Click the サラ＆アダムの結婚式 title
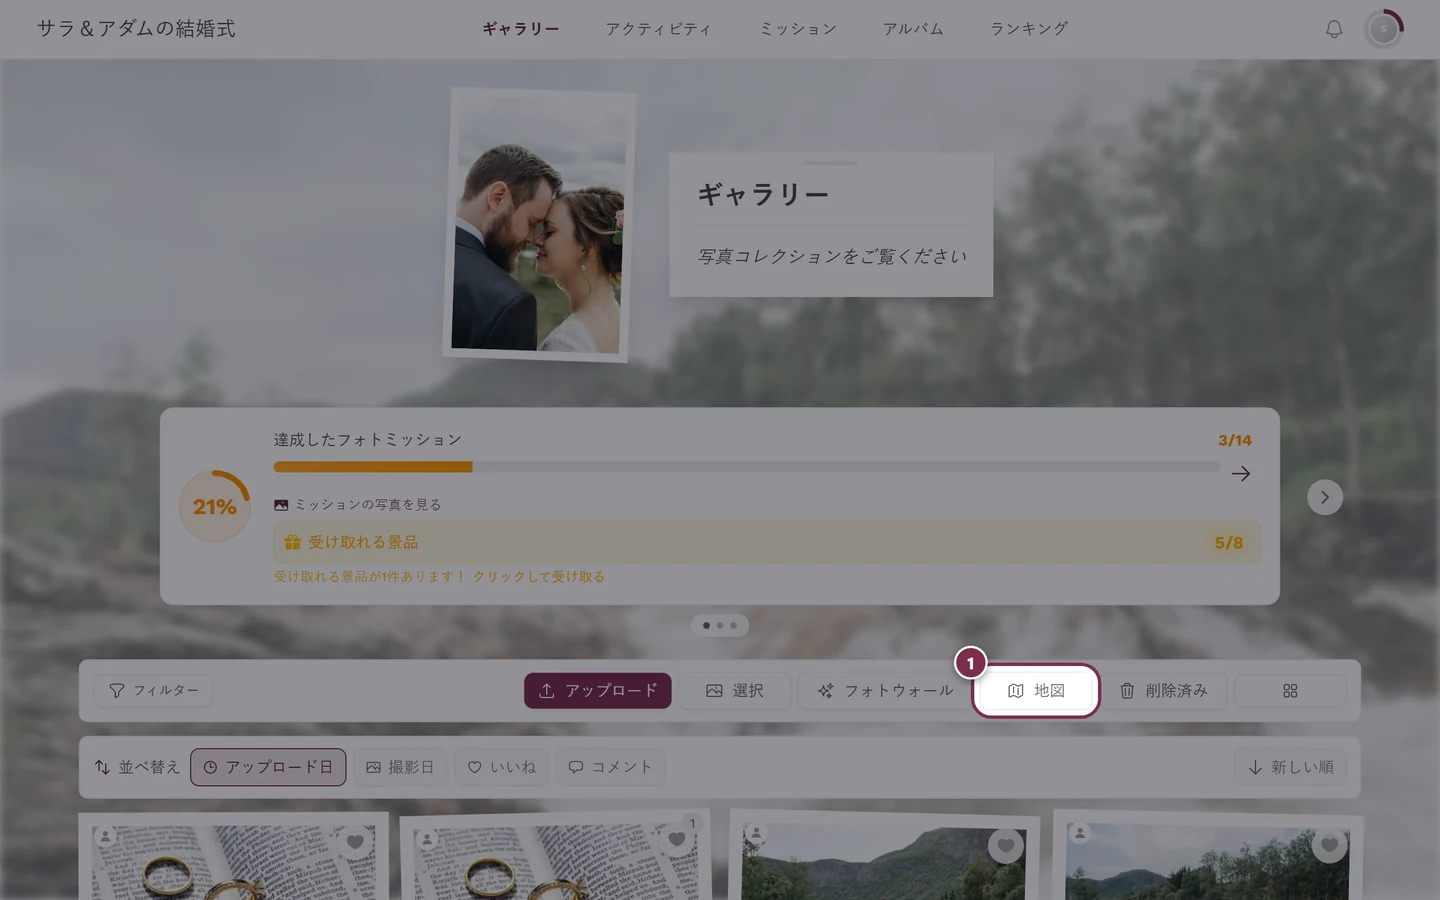 point(136,29)
